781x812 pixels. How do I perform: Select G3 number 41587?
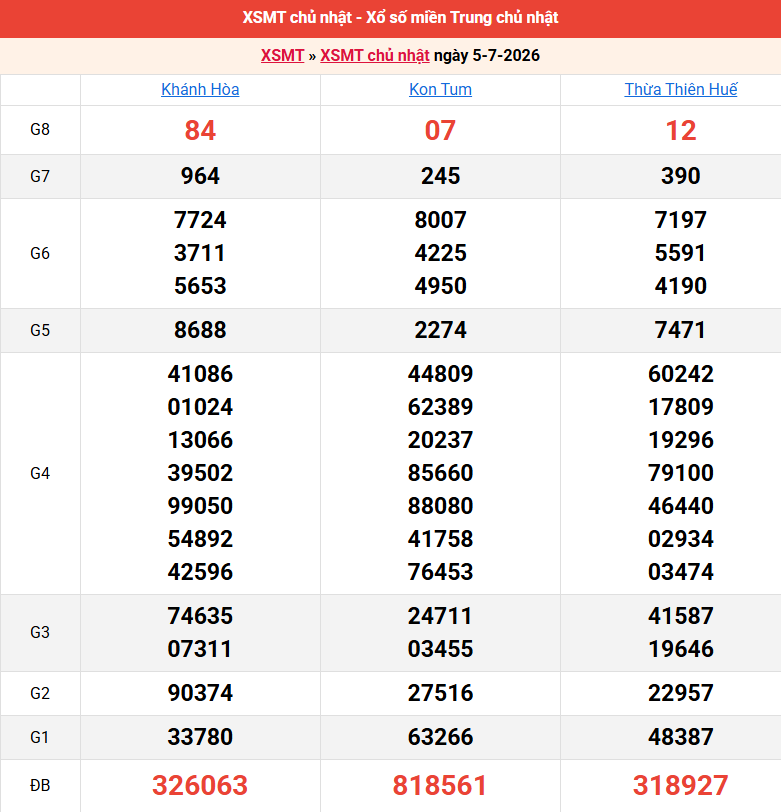pos(681,616)
